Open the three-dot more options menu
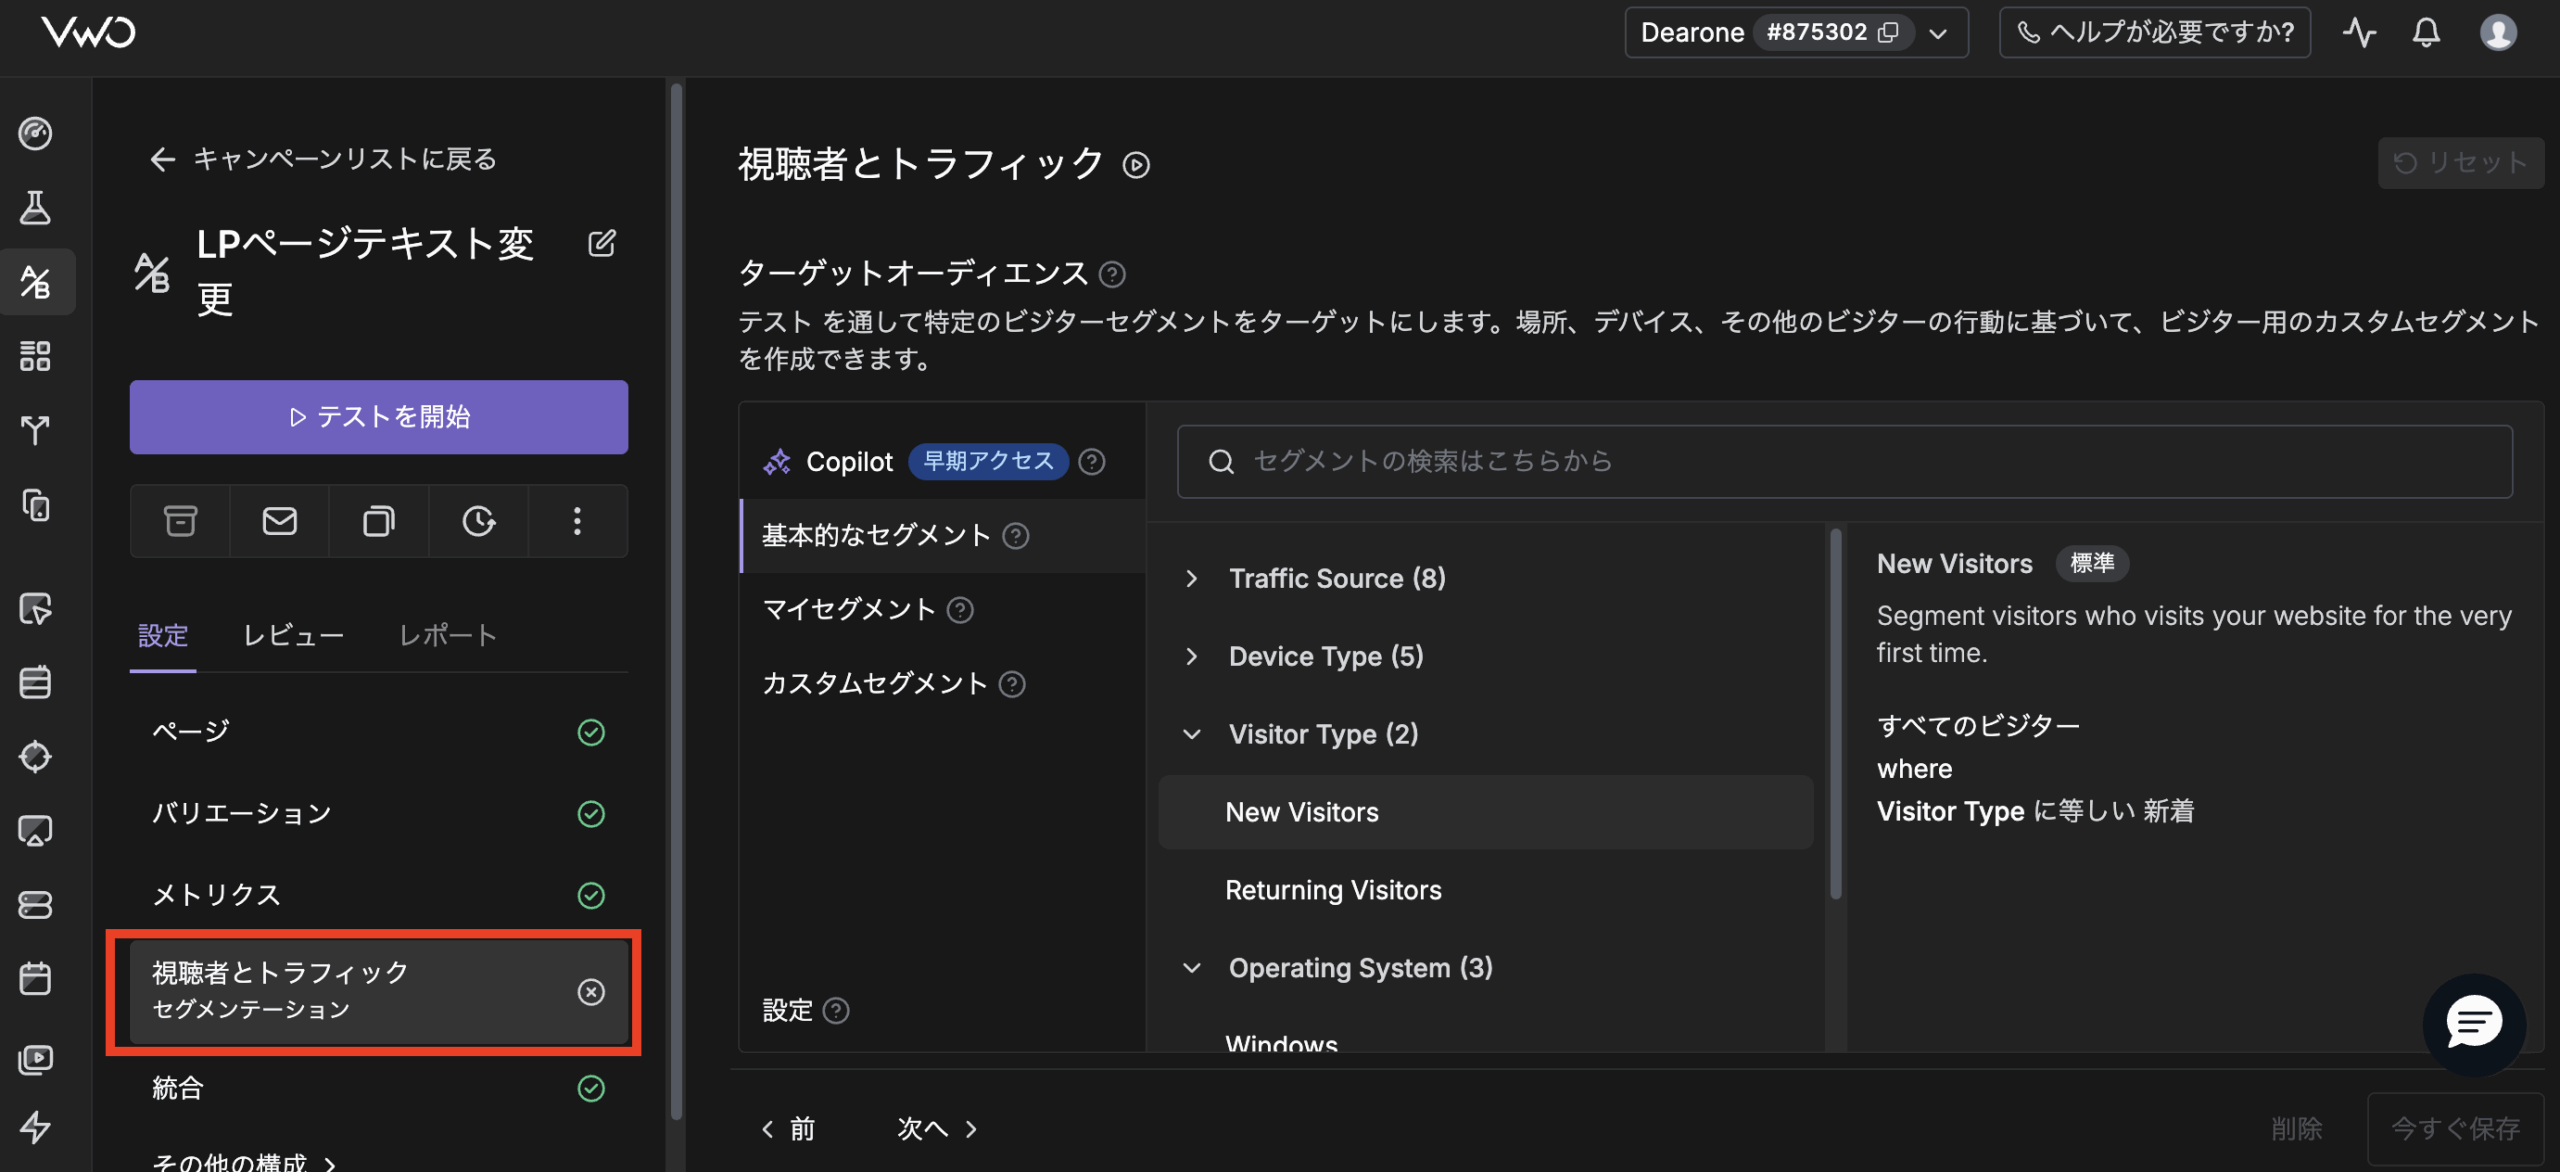The image size is (2560, 1172). click(x=577, y=520)
